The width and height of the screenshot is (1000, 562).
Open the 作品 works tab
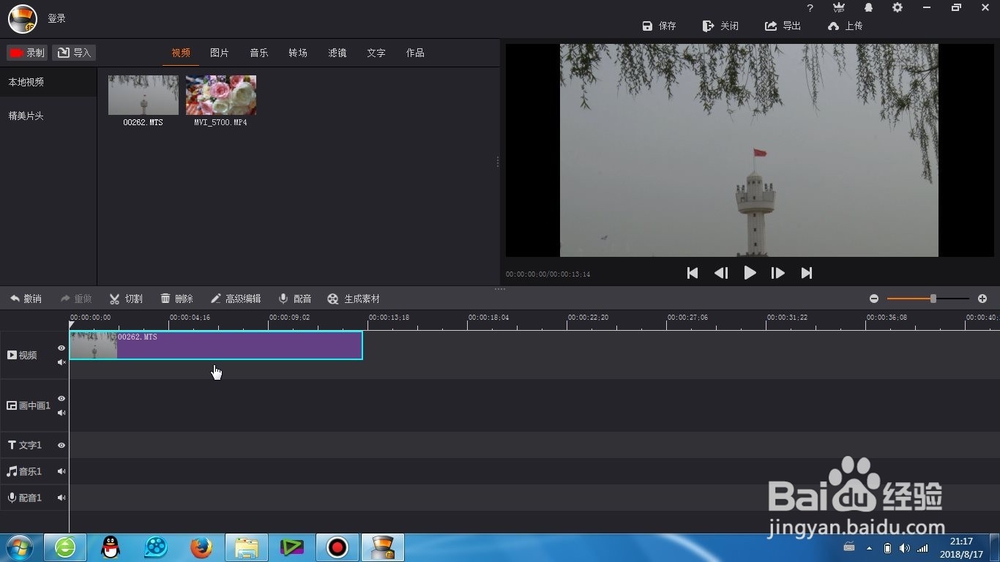pos(415,53)
